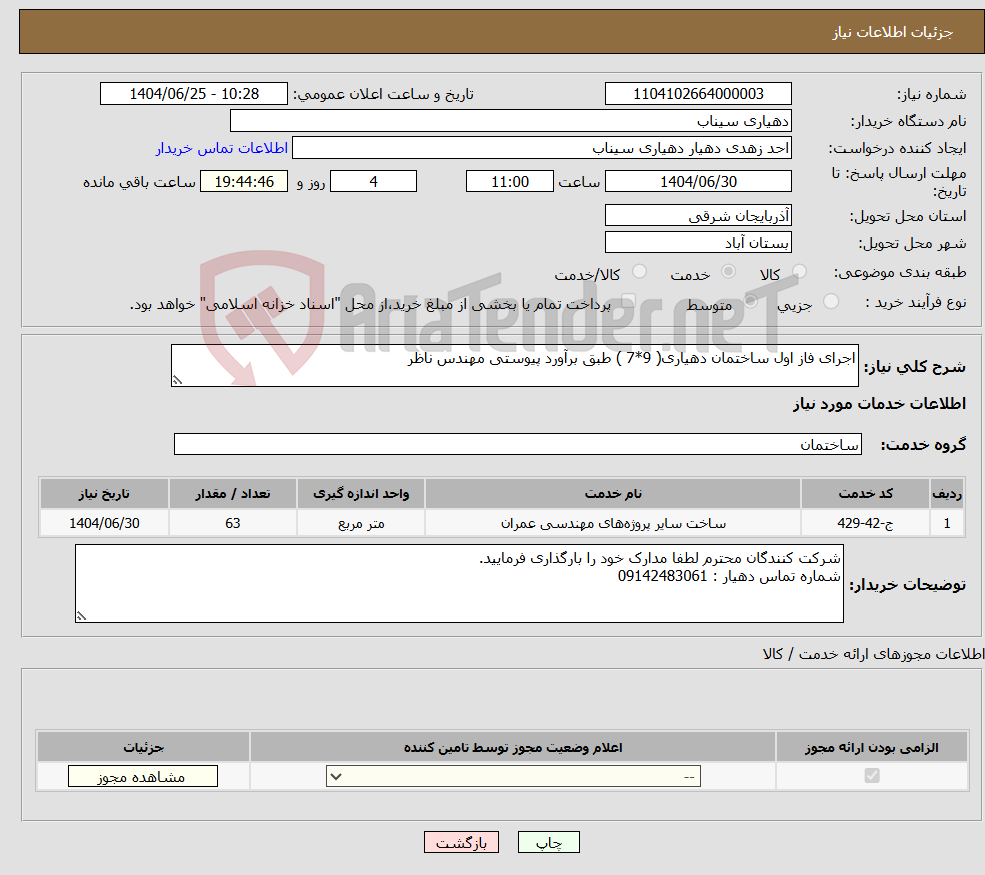985x875 pixels.
Task: Click the general description text area
Action: click(x=514, y=365)
